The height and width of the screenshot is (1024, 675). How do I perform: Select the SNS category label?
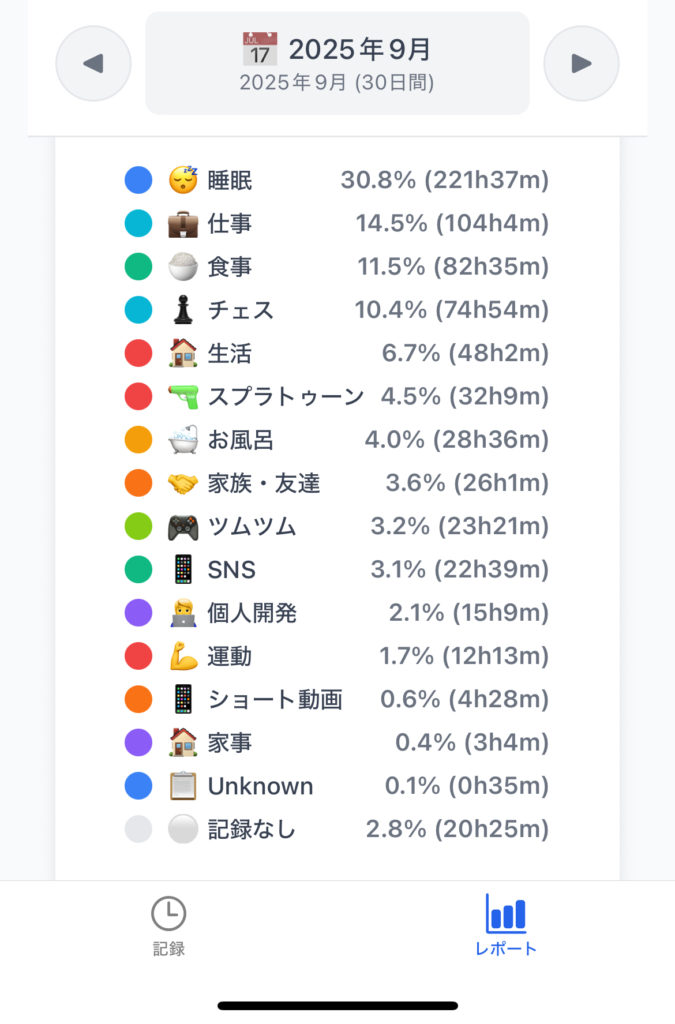pos(232,570)
